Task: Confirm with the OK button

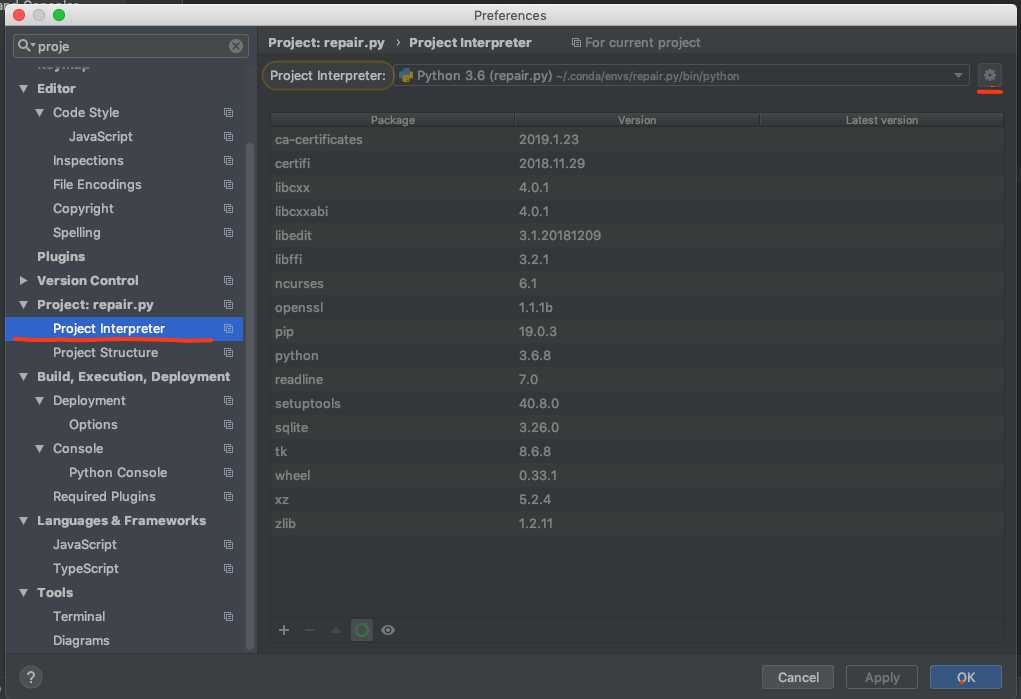Action: pyautogui.click(x=966, y=677)
